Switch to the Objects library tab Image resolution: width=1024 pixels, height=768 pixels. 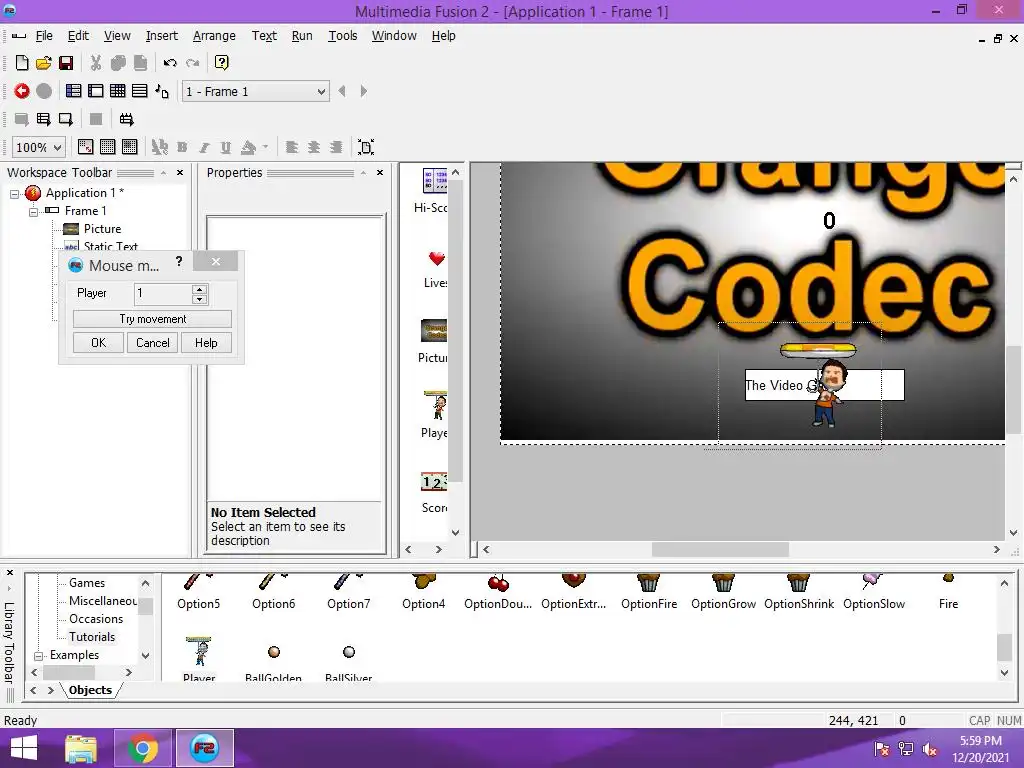(x=90, y=690)
